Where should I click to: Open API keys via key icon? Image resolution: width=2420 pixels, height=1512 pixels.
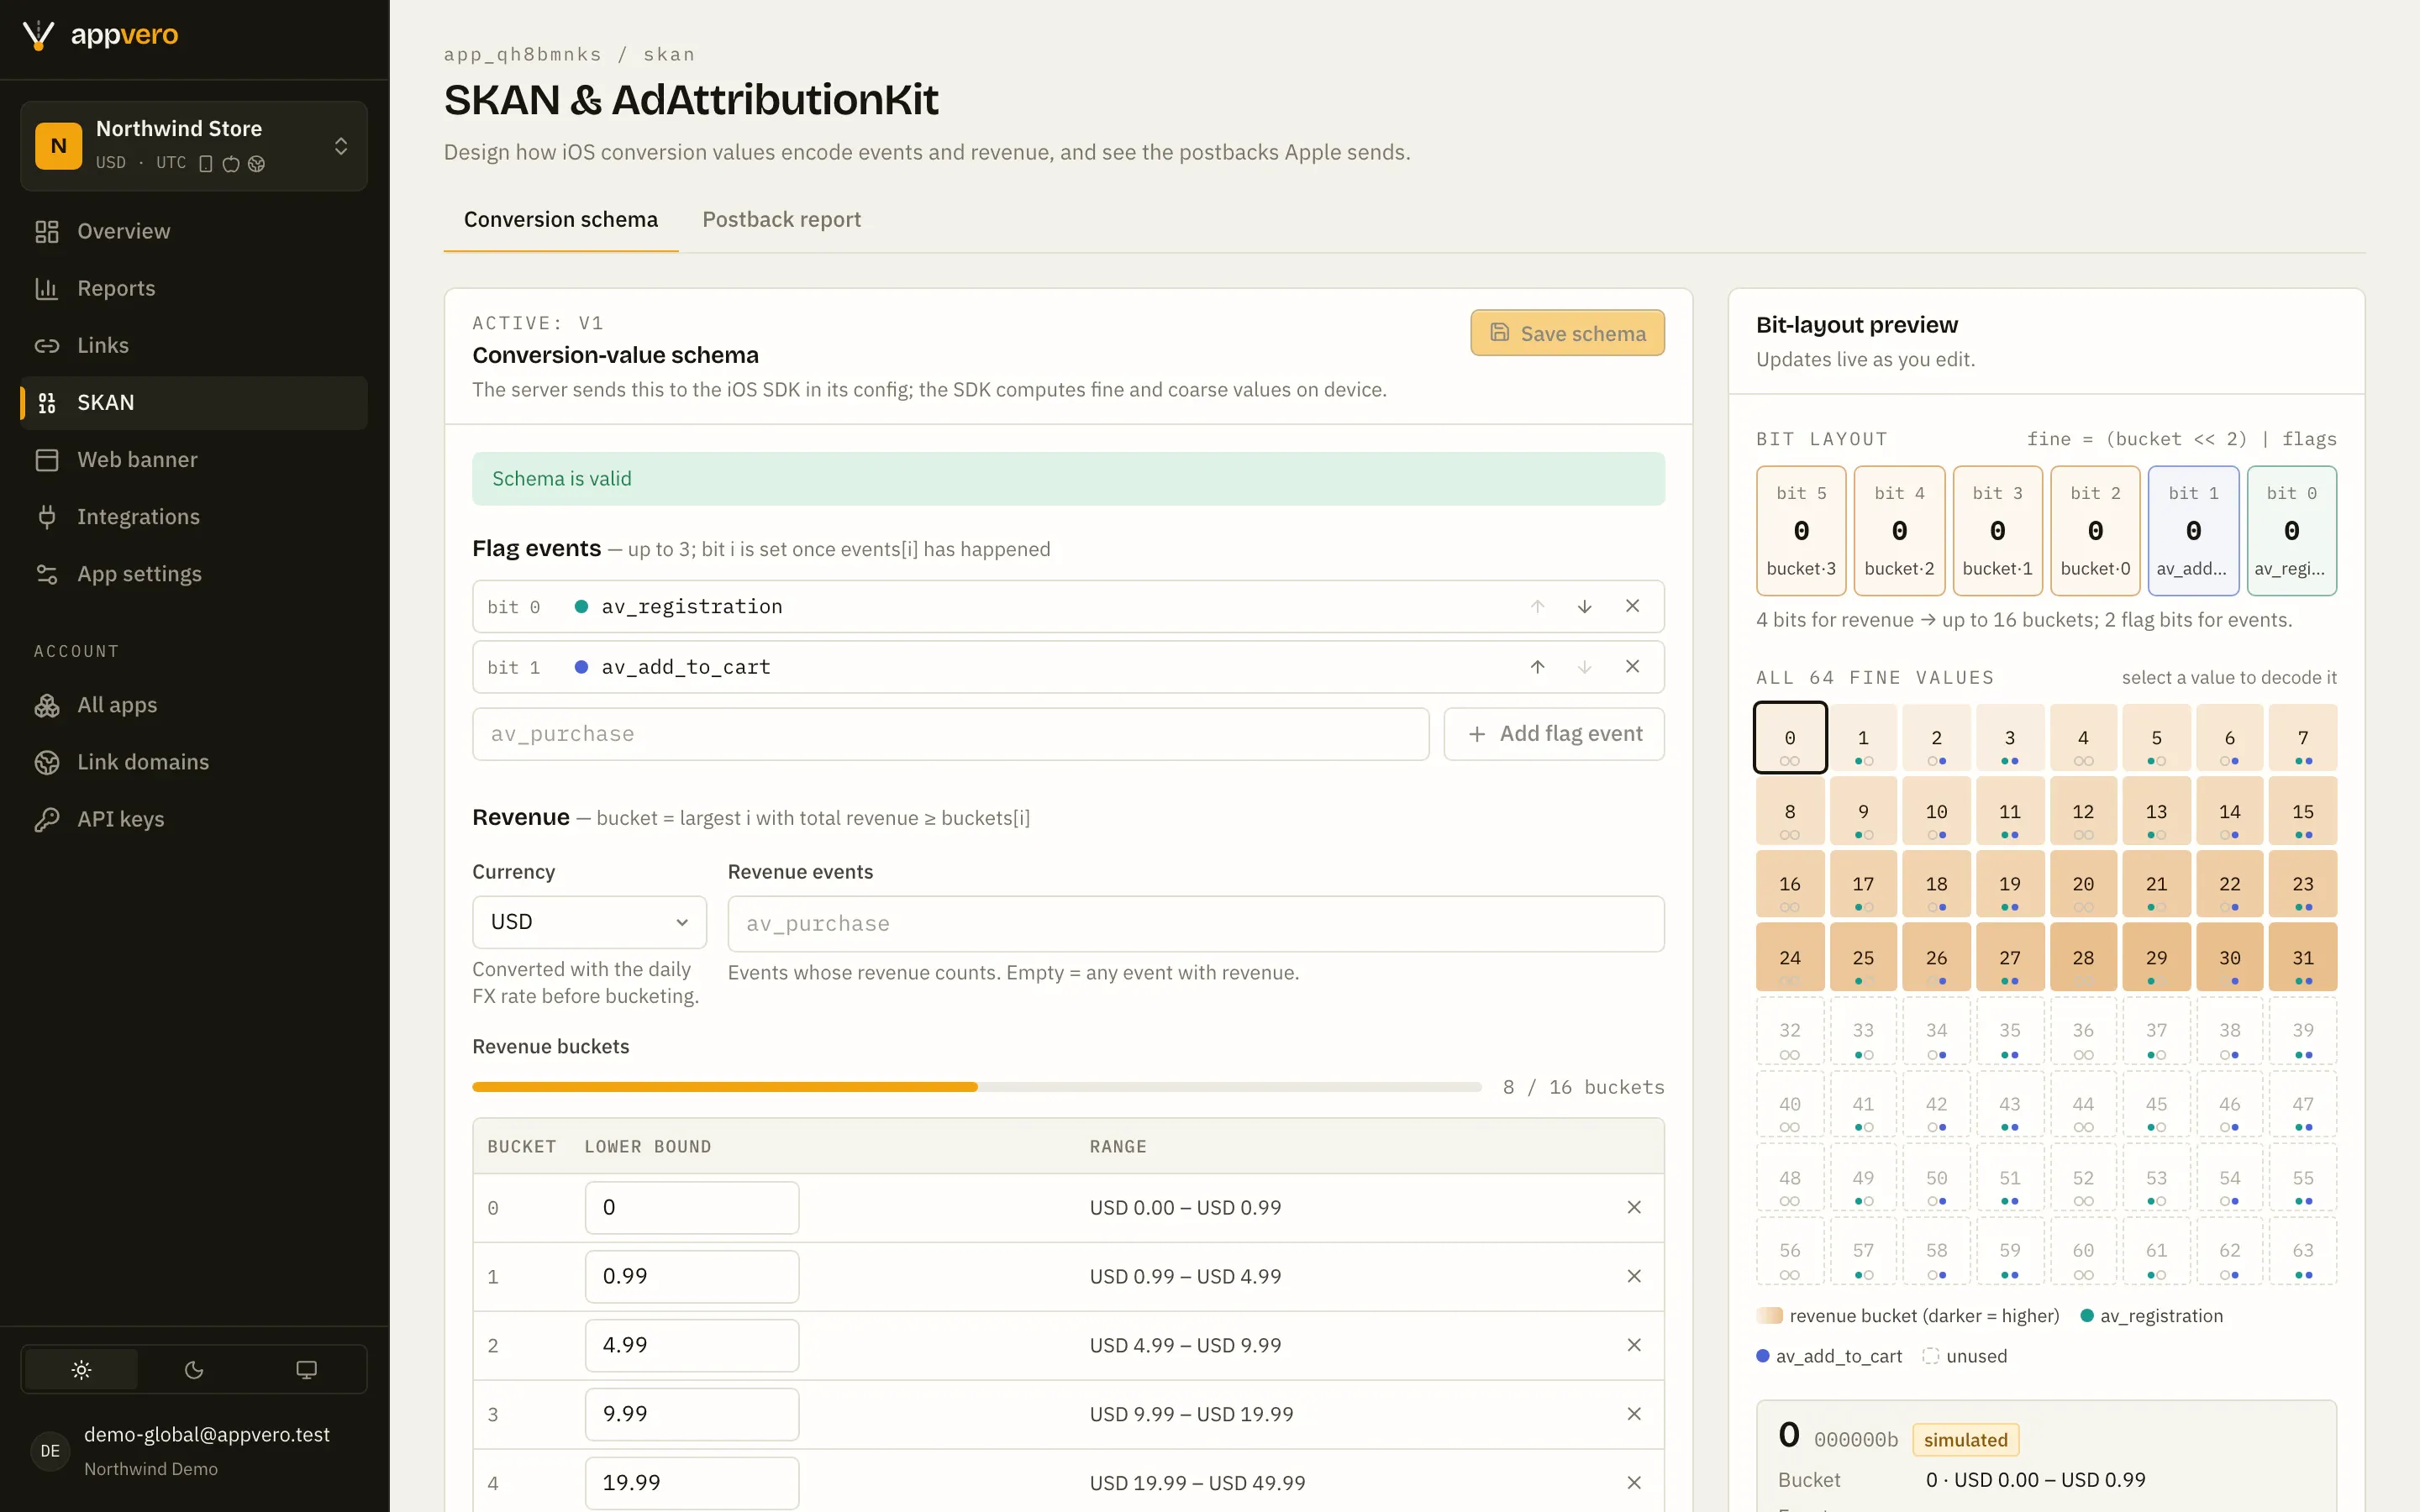click(x=47, y=819)
